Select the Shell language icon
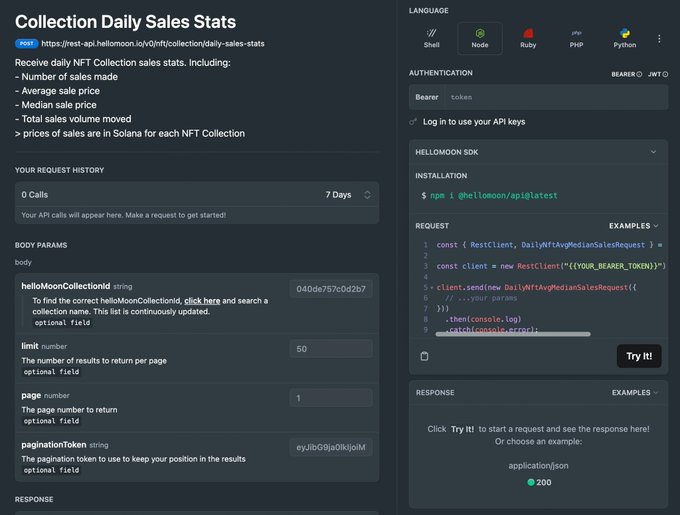Viewport: 680px width, 515px height. (x=432, y=39)
